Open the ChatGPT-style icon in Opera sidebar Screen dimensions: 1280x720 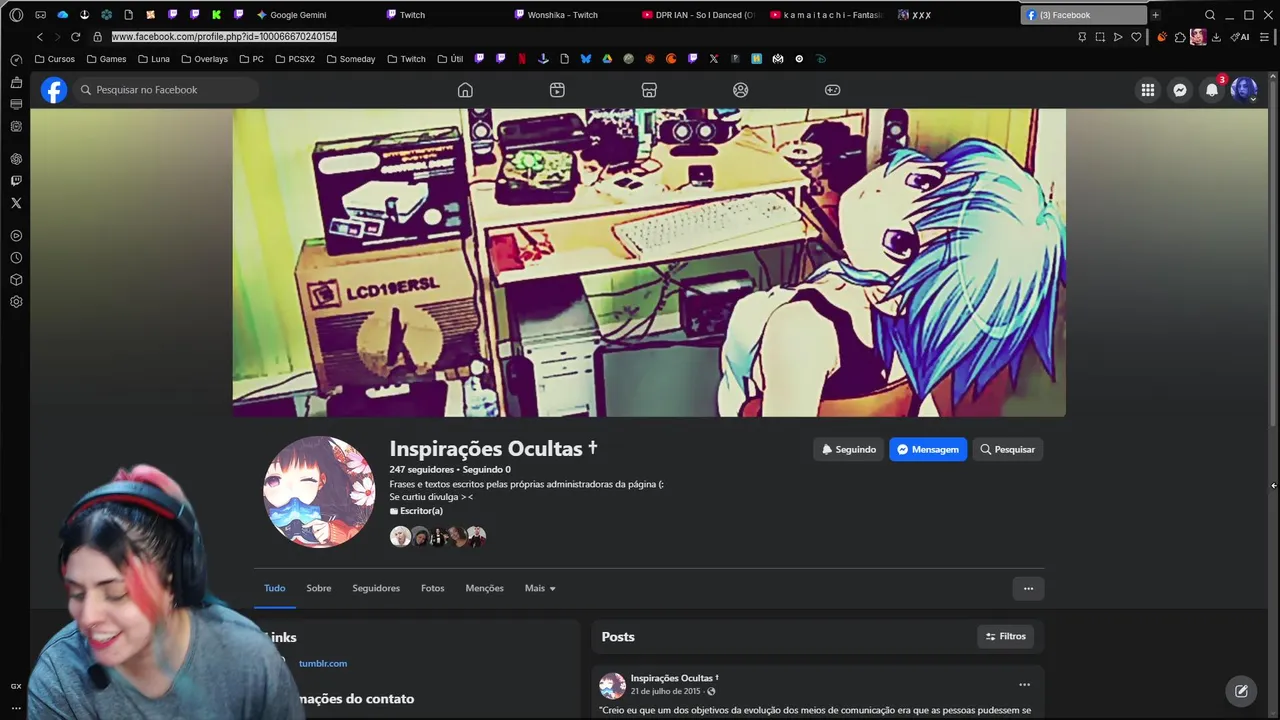point(16,159)
